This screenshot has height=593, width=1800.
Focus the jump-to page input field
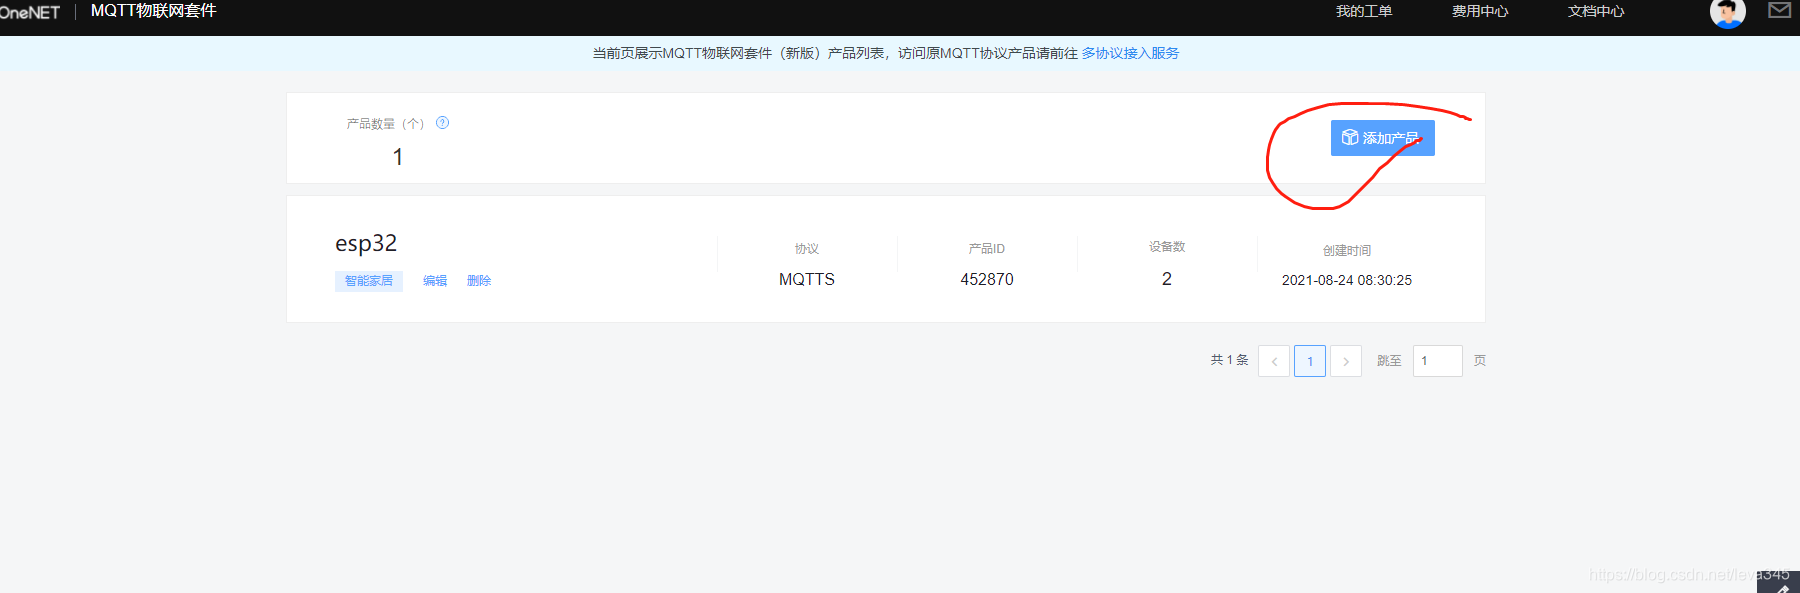[1438, 361]
